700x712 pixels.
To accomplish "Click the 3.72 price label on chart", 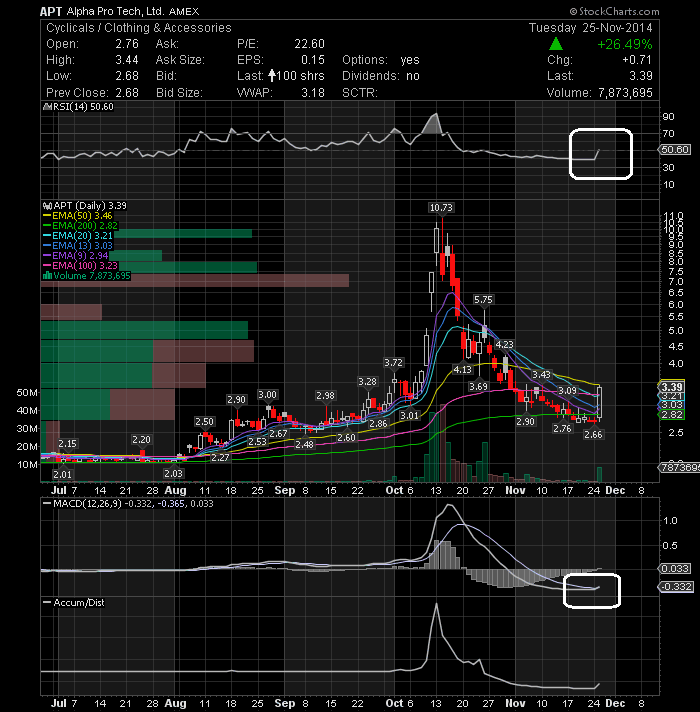I will pyautogui.click(x=393, y=363).
